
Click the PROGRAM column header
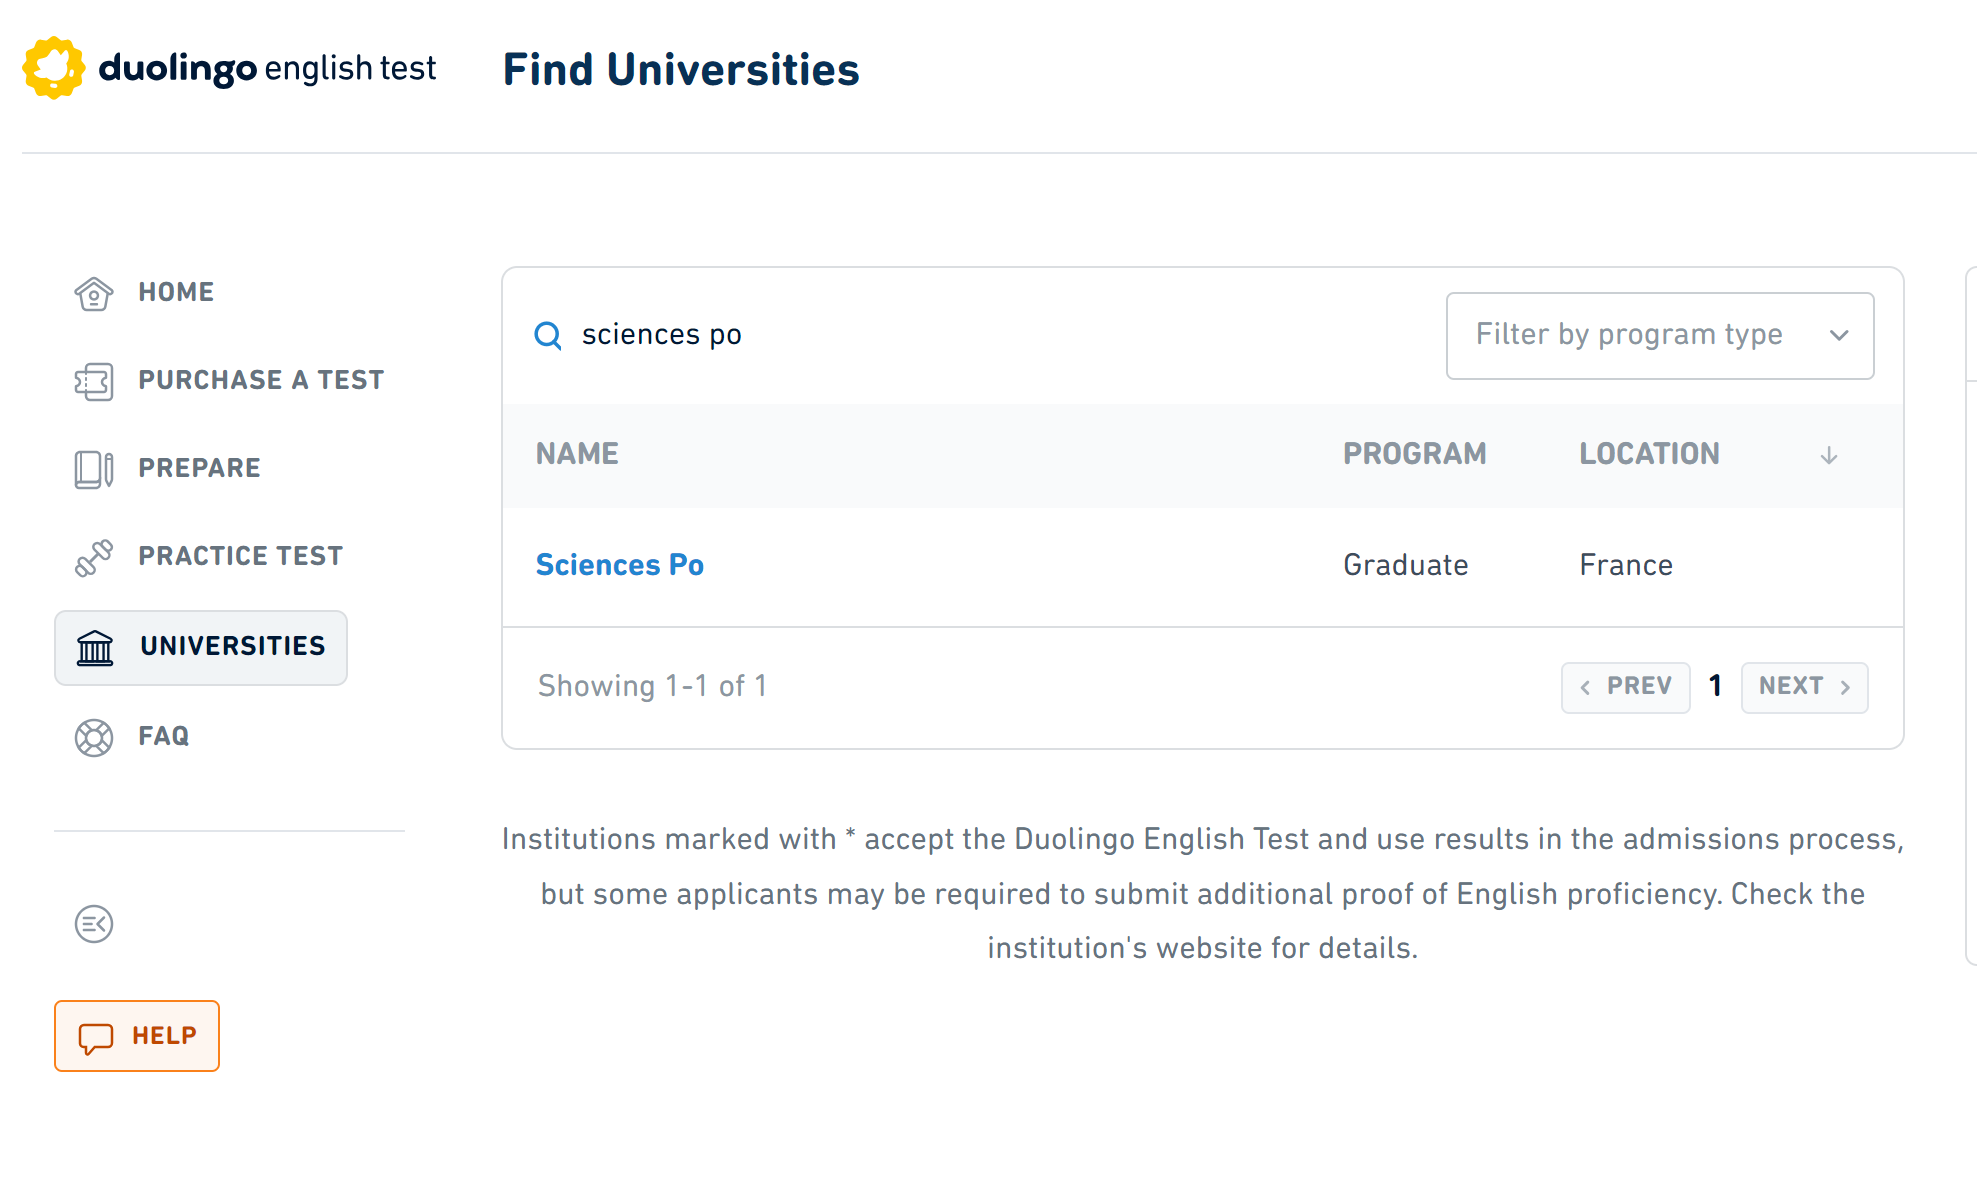pyautogui.click(x=1415, y=454)
